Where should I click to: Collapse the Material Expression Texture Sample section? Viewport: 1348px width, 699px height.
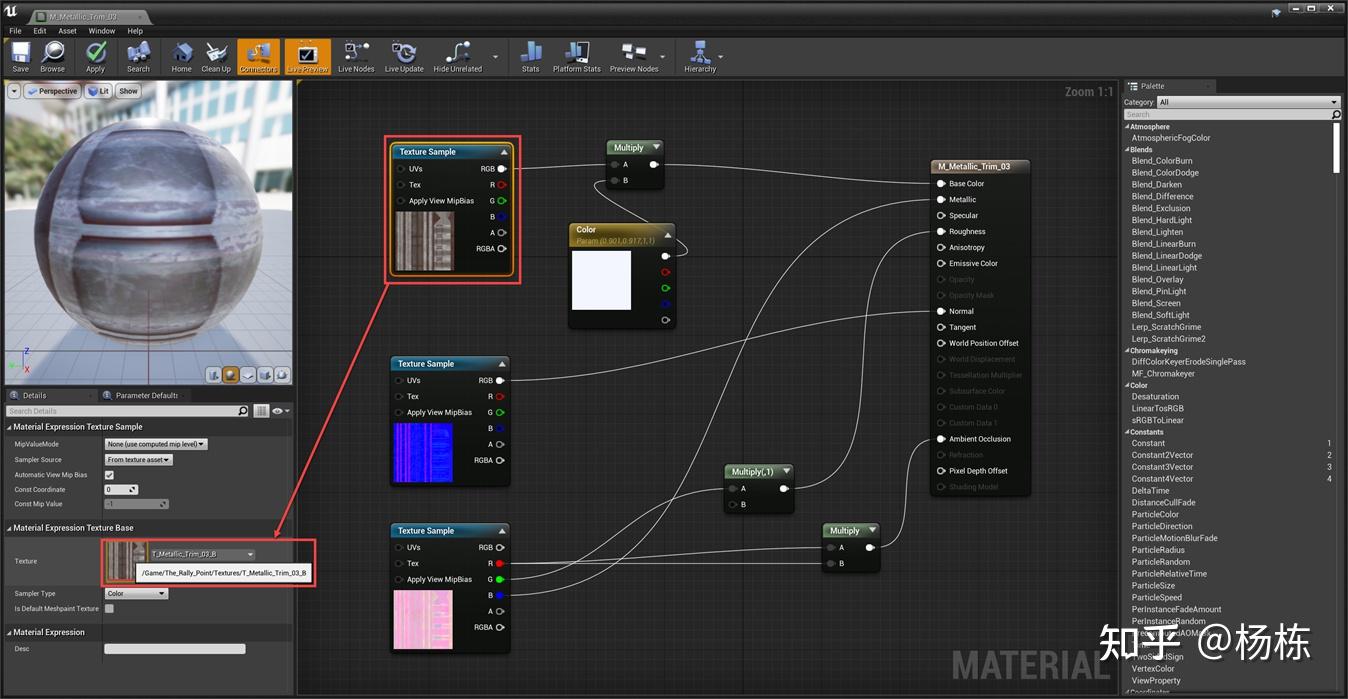point(9,427)
